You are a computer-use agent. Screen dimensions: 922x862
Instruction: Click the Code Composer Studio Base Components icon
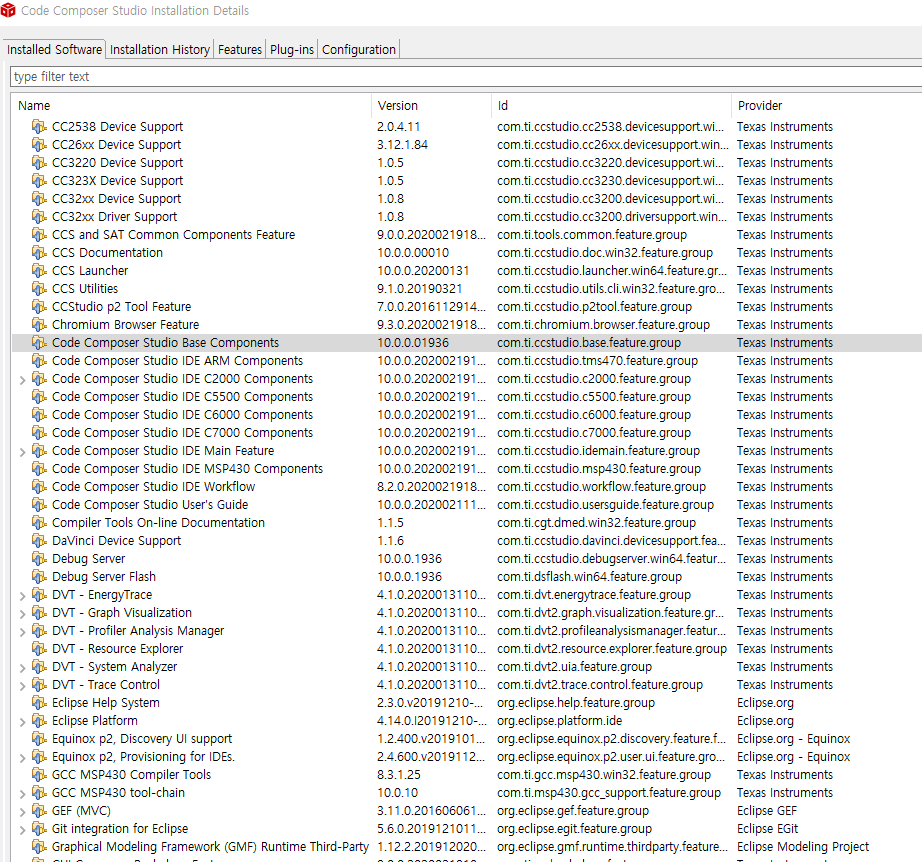point(39,342)
